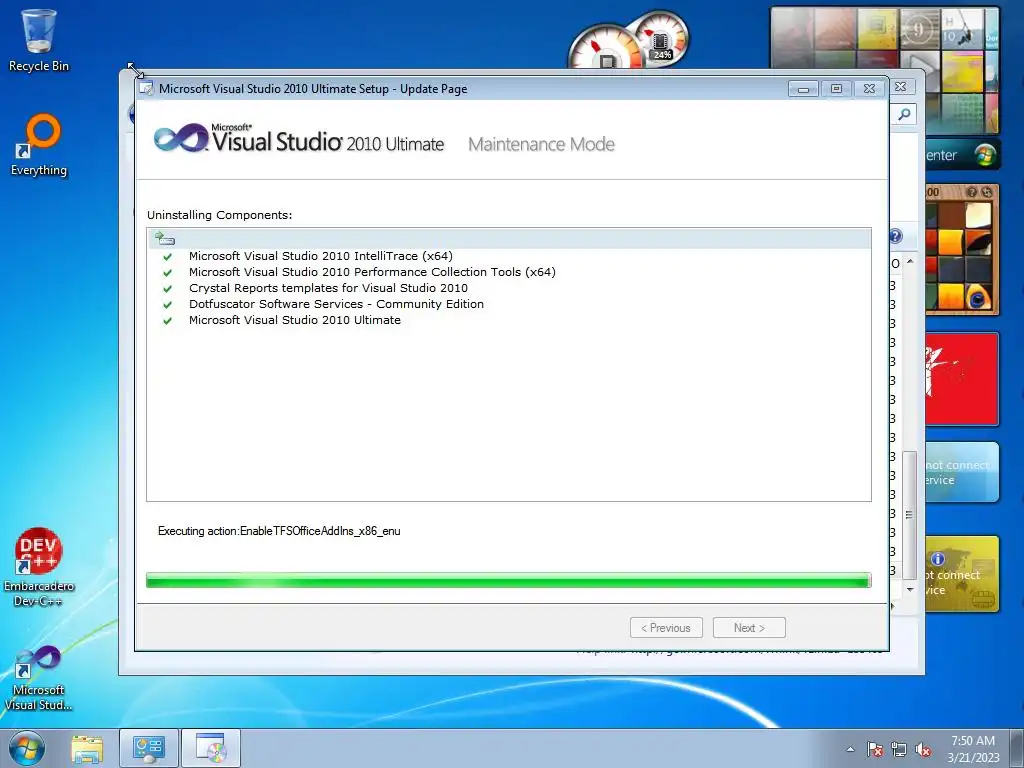
Task: Open Microsoft Visual Studio desktop shortcut
Action: tap(39, 677)
